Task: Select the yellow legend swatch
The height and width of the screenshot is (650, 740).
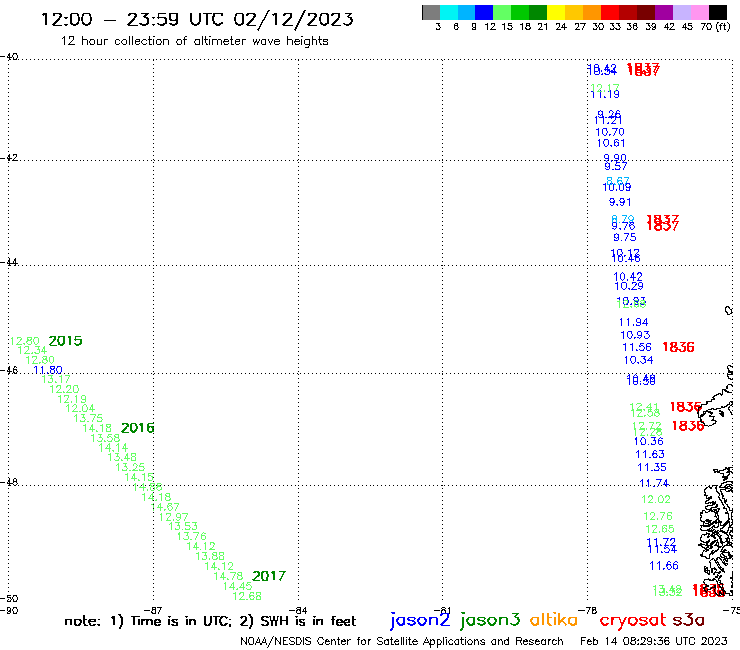Action: click(x=556, y=12)
